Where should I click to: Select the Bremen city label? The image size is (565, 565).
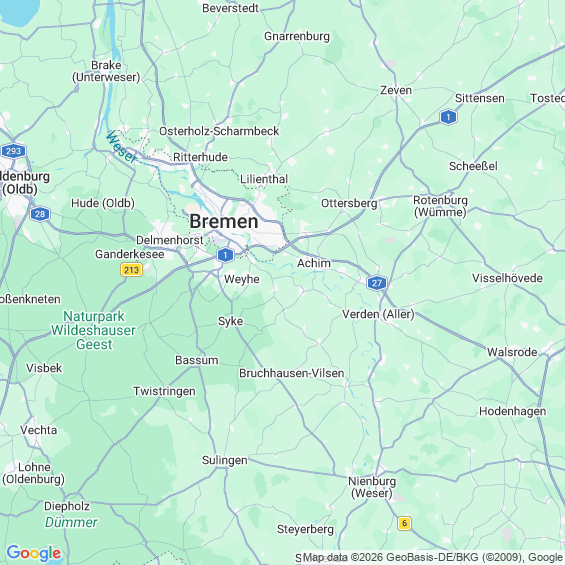224,221
